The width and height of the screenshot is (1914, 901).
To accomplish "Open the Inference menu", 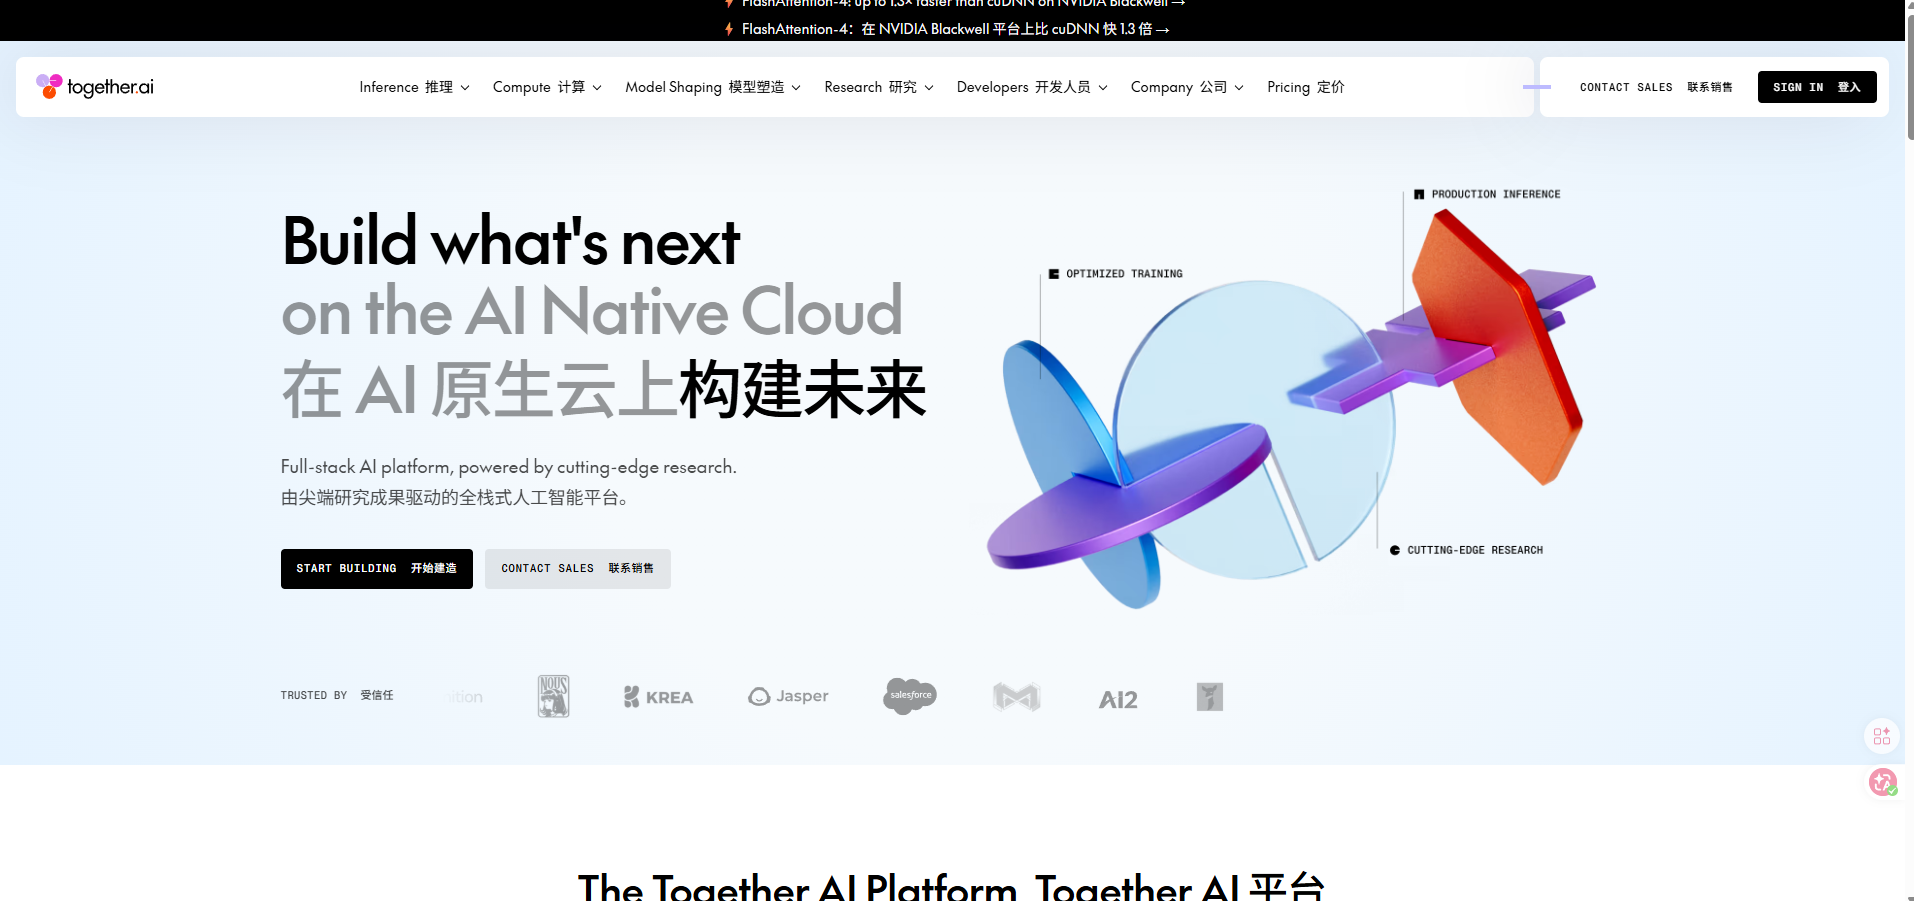I will pos(414,87).
